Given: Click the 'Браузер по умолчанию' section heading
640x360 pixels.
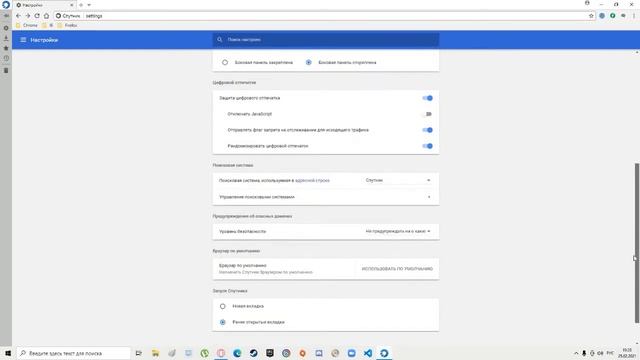Looking at the screenshot, I should tap(236, 251).
